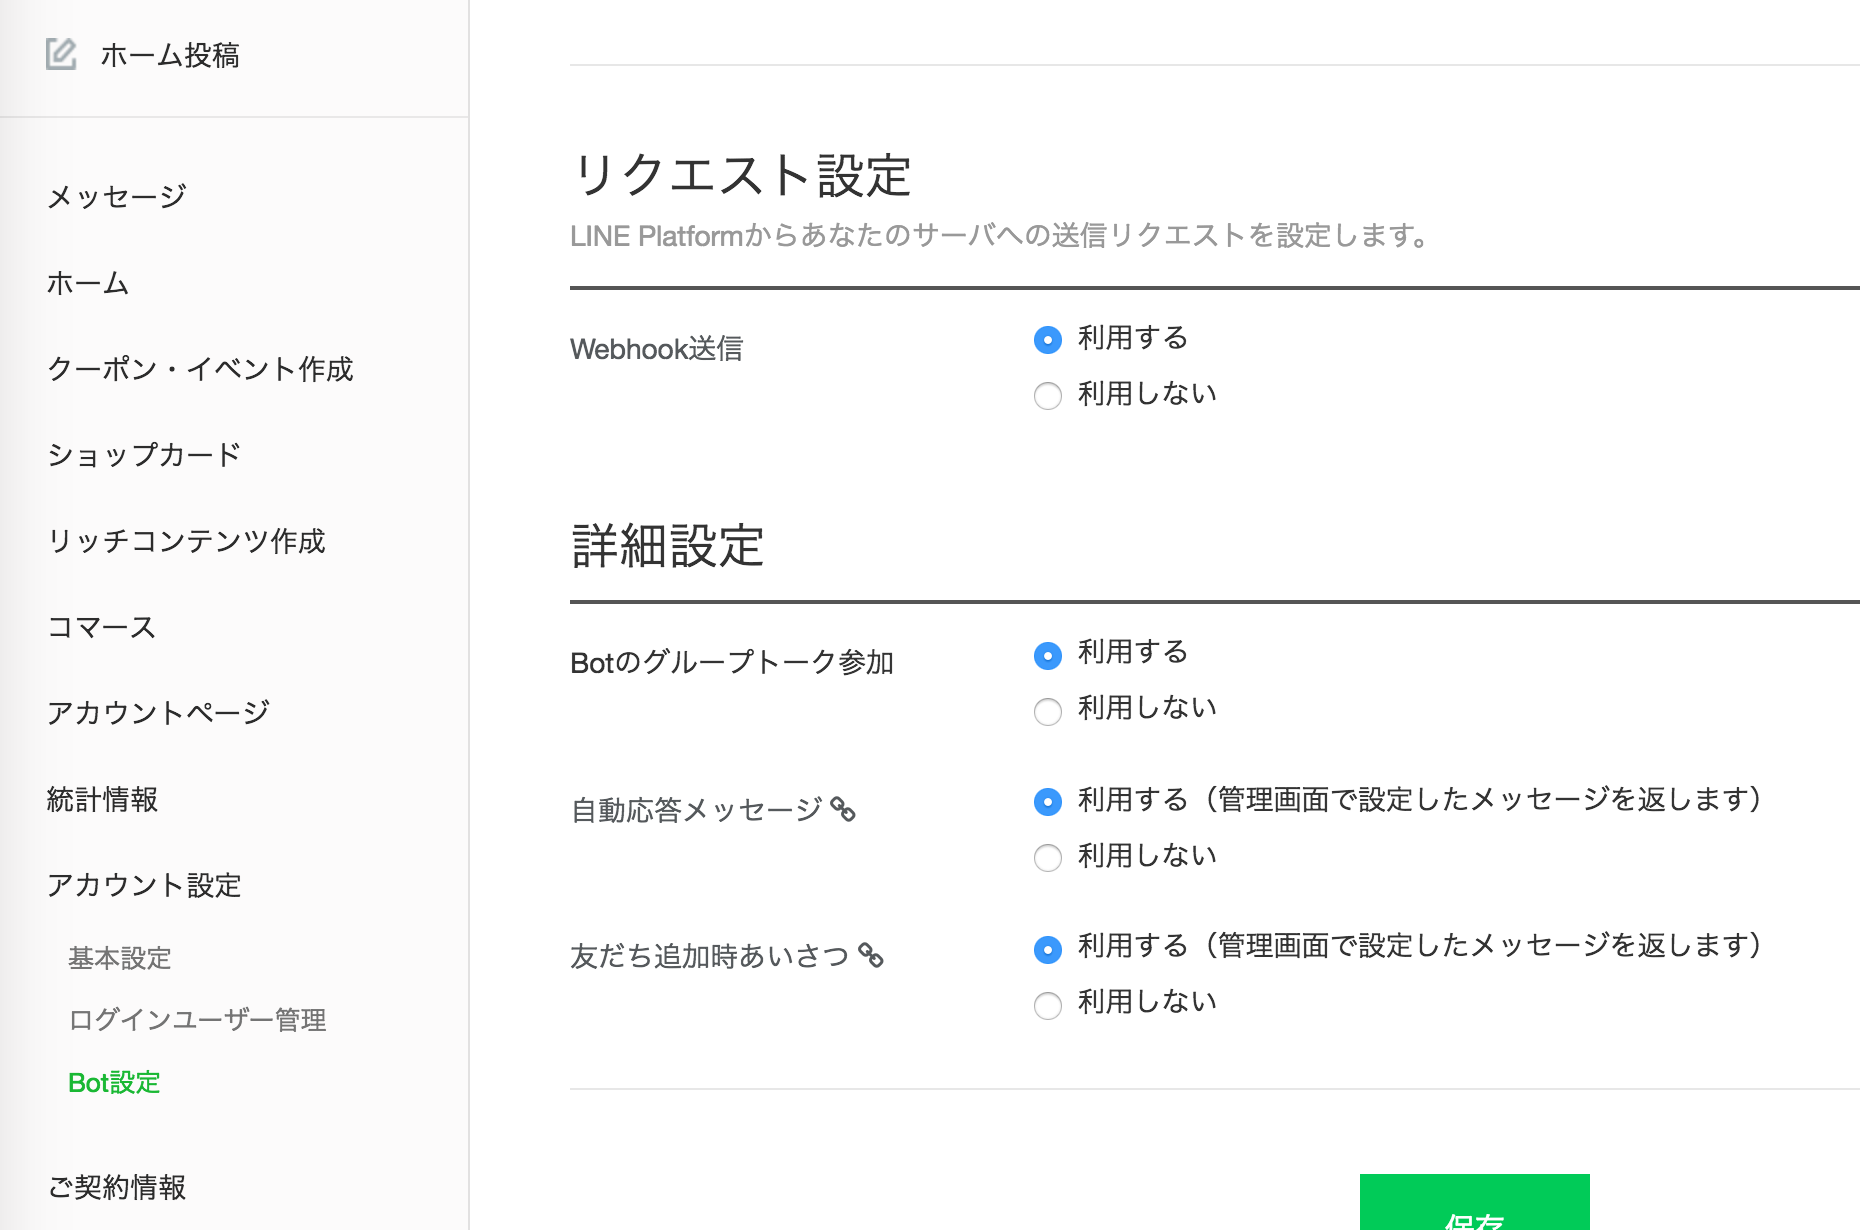
Task: Disable 自動応答メッセージ by choosing 利用しない
Action: point(1047,858)
